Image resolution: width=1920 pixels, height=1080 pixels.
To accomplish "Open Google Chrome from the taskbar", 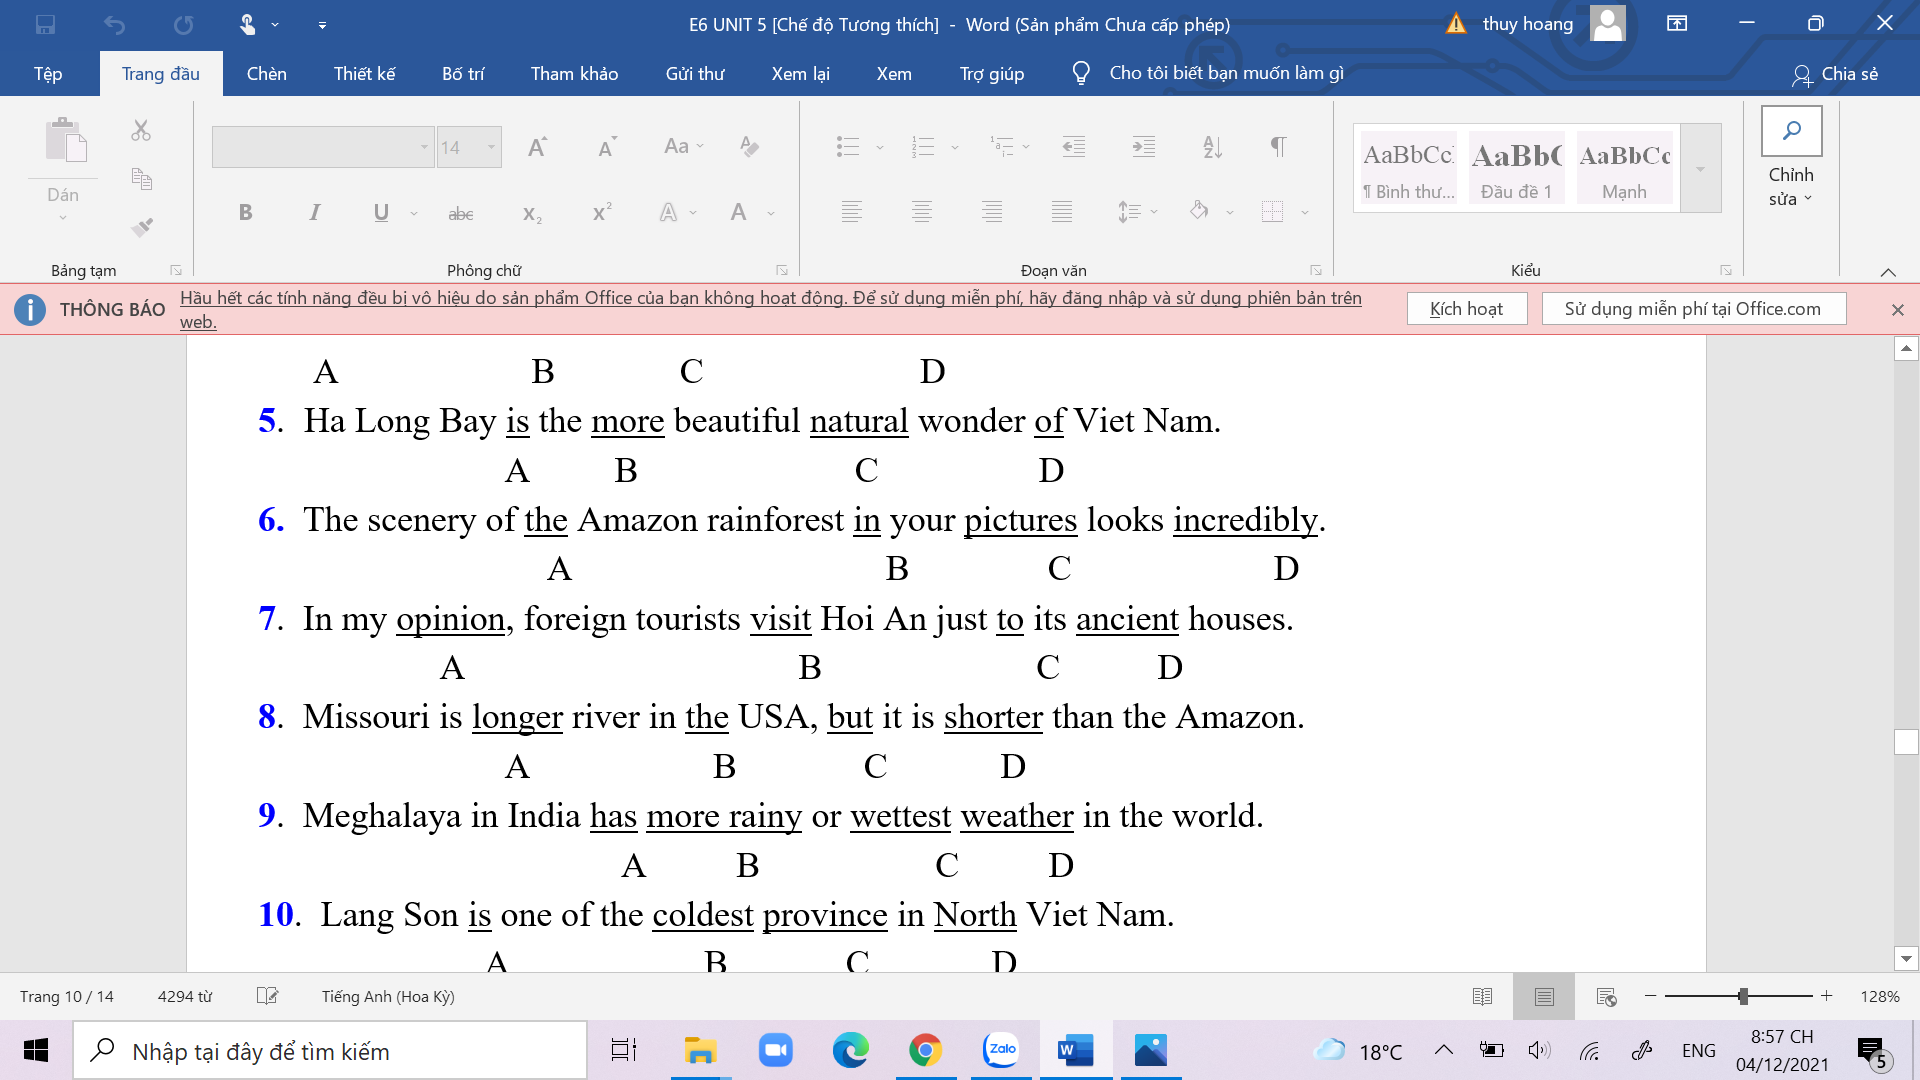I will pyautogui.click(x=926, y=1050).
